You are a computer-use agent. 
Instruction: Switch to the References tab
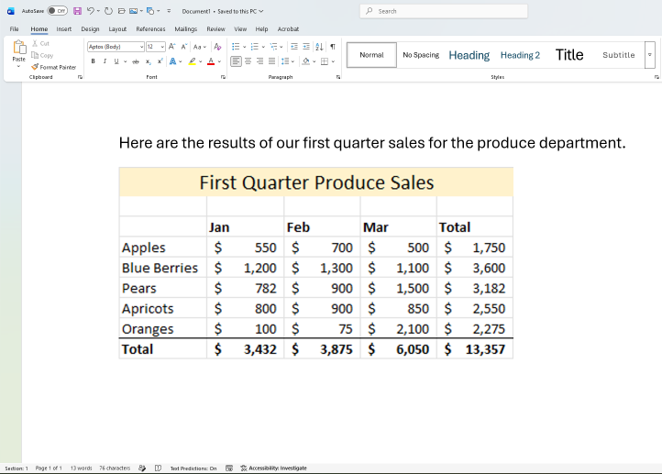(x=150, y=29)
